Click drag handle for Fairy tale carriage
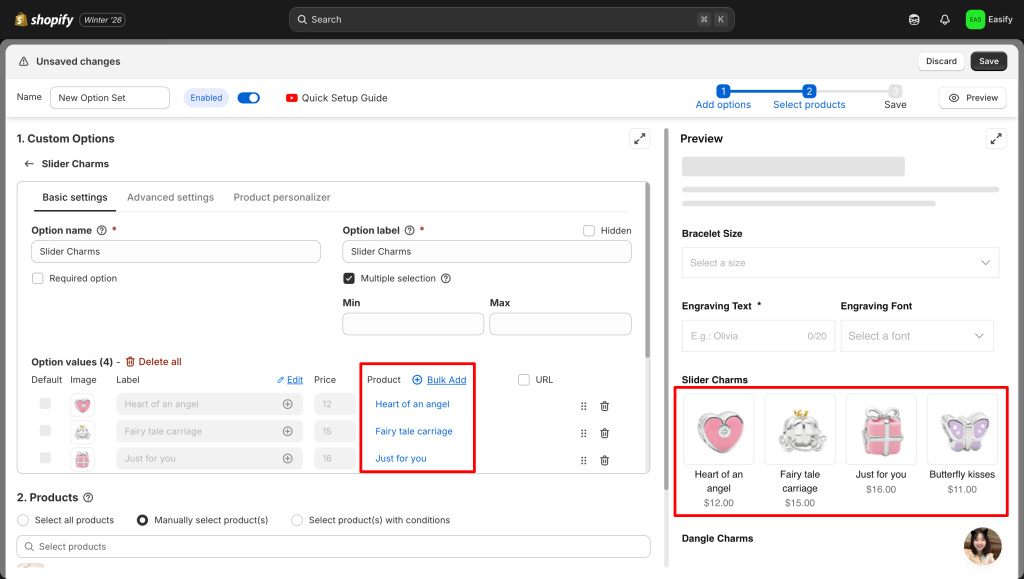Image resolution: width=1024 pixels, height=579 pixels. click(x=584, y=433)
